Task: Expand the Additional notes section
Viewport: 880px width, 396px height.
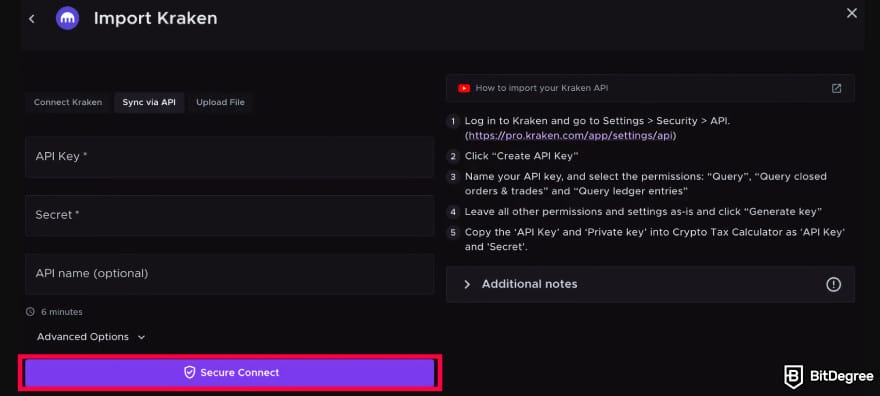Action: [650, 284]
